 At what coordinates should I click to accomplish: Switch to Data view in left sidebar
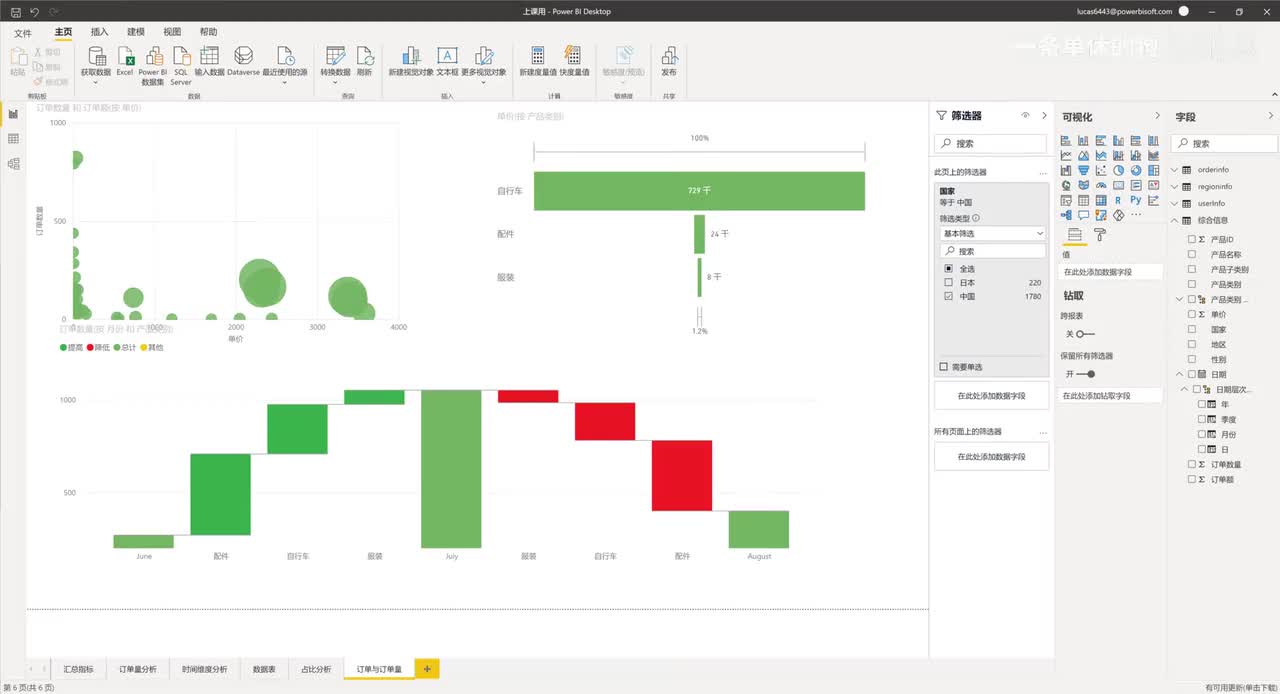click(x=13, y=139)
